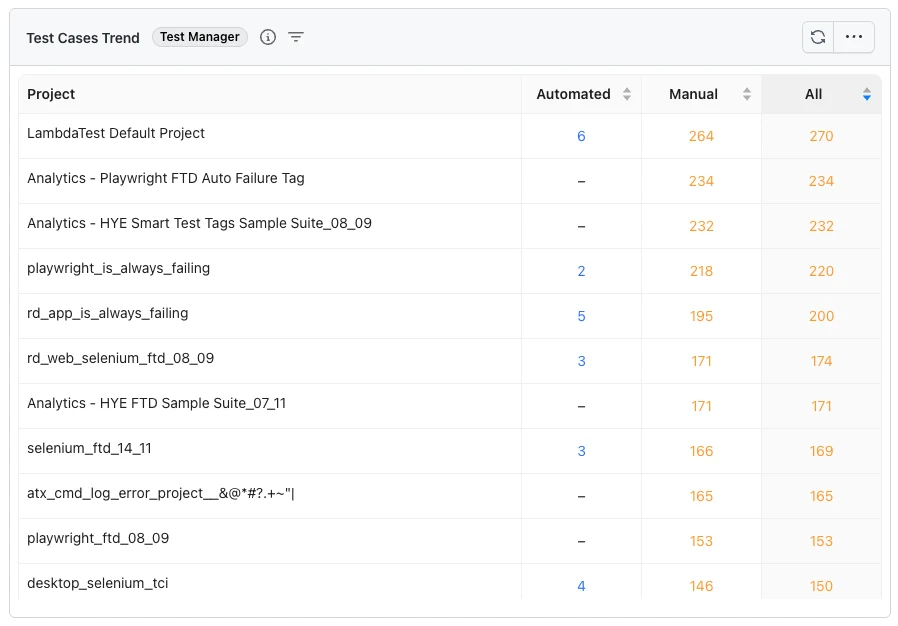Open automated count 2 for playwright_is_always_failing
The image size is (898, 626).
(581, 271)
